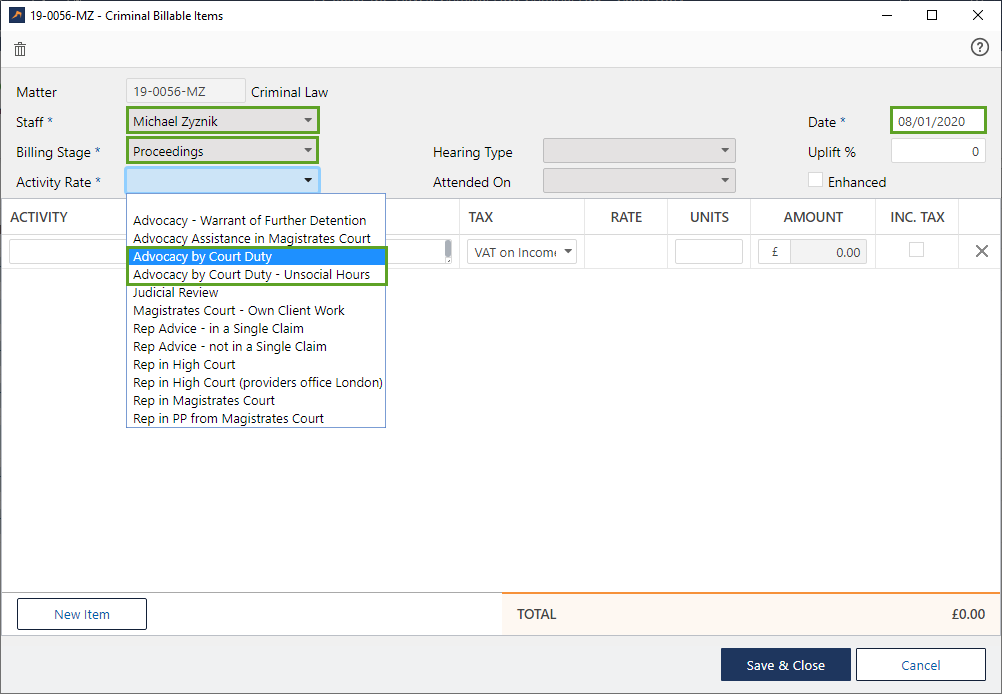1002x694 pixels.
Task: Toggle the Inc. Tax checkbox
Action: [916, 250]
